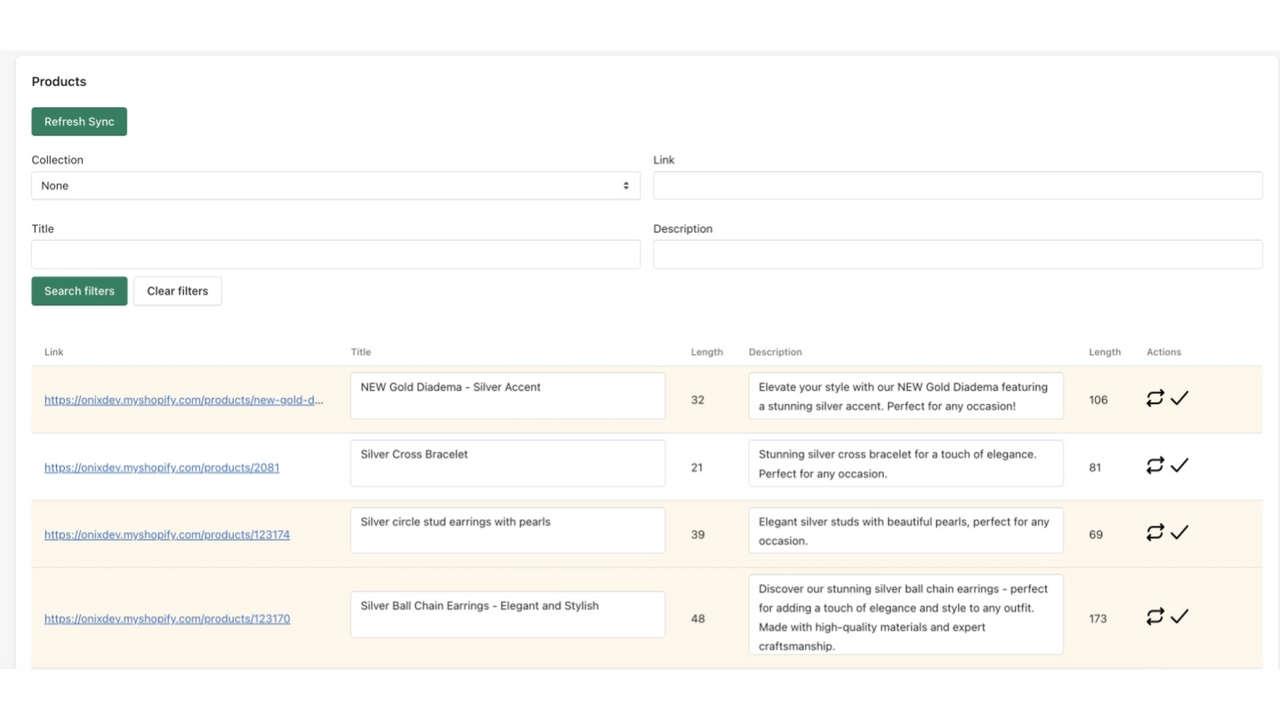Select the Description filter input field
1280x720 pixels.
click(x=958, y=254)
